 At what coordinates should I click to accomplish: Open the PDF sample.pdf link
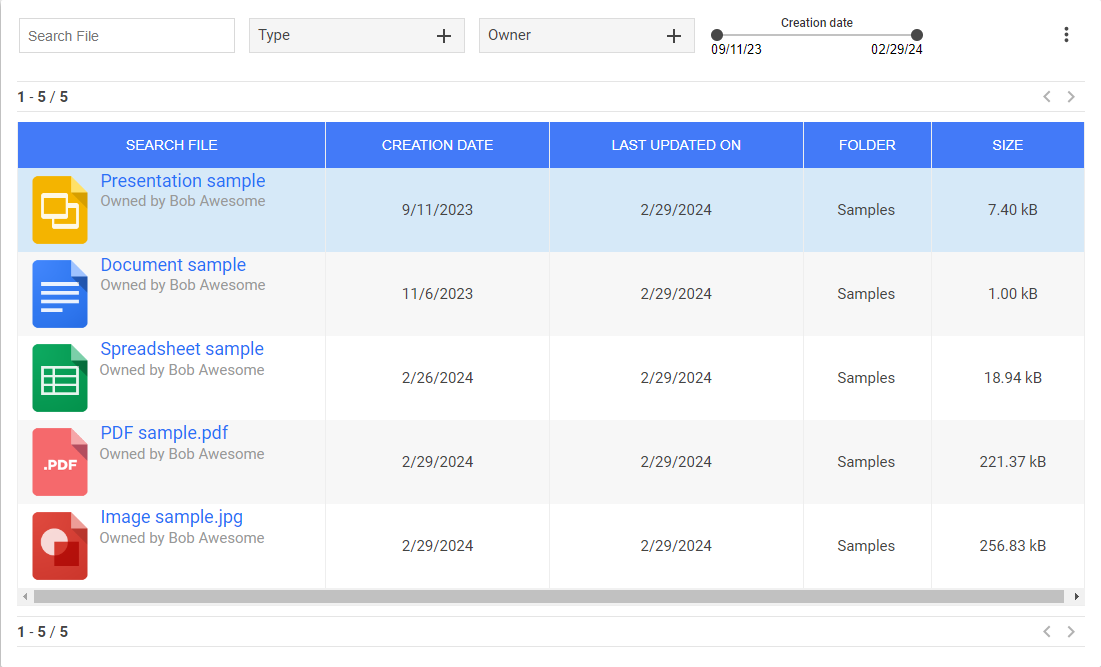point(164,433)
